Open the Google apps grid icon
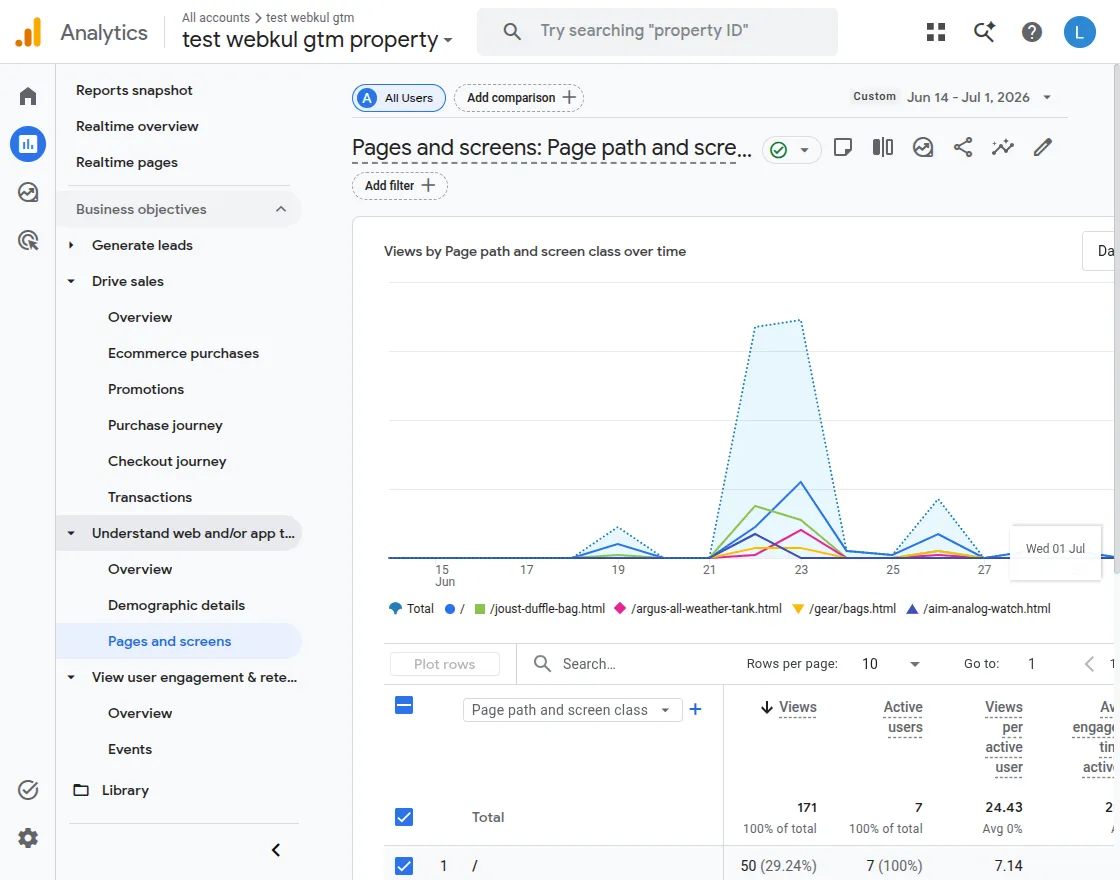This screenshot has width=1120, height=880. pyautogui.click(x=936, y=32)
